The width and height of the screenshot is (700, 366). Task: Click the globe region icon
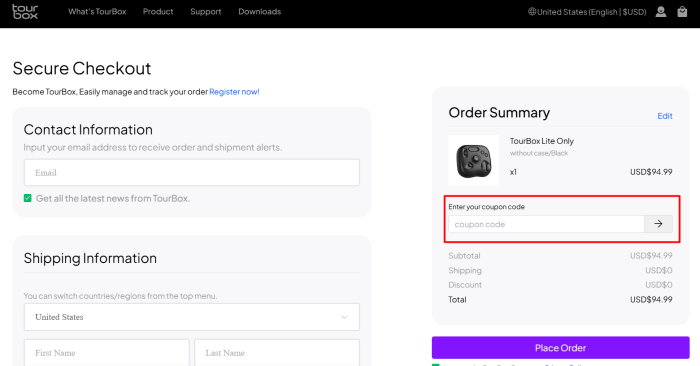click(x=532, y=12)
